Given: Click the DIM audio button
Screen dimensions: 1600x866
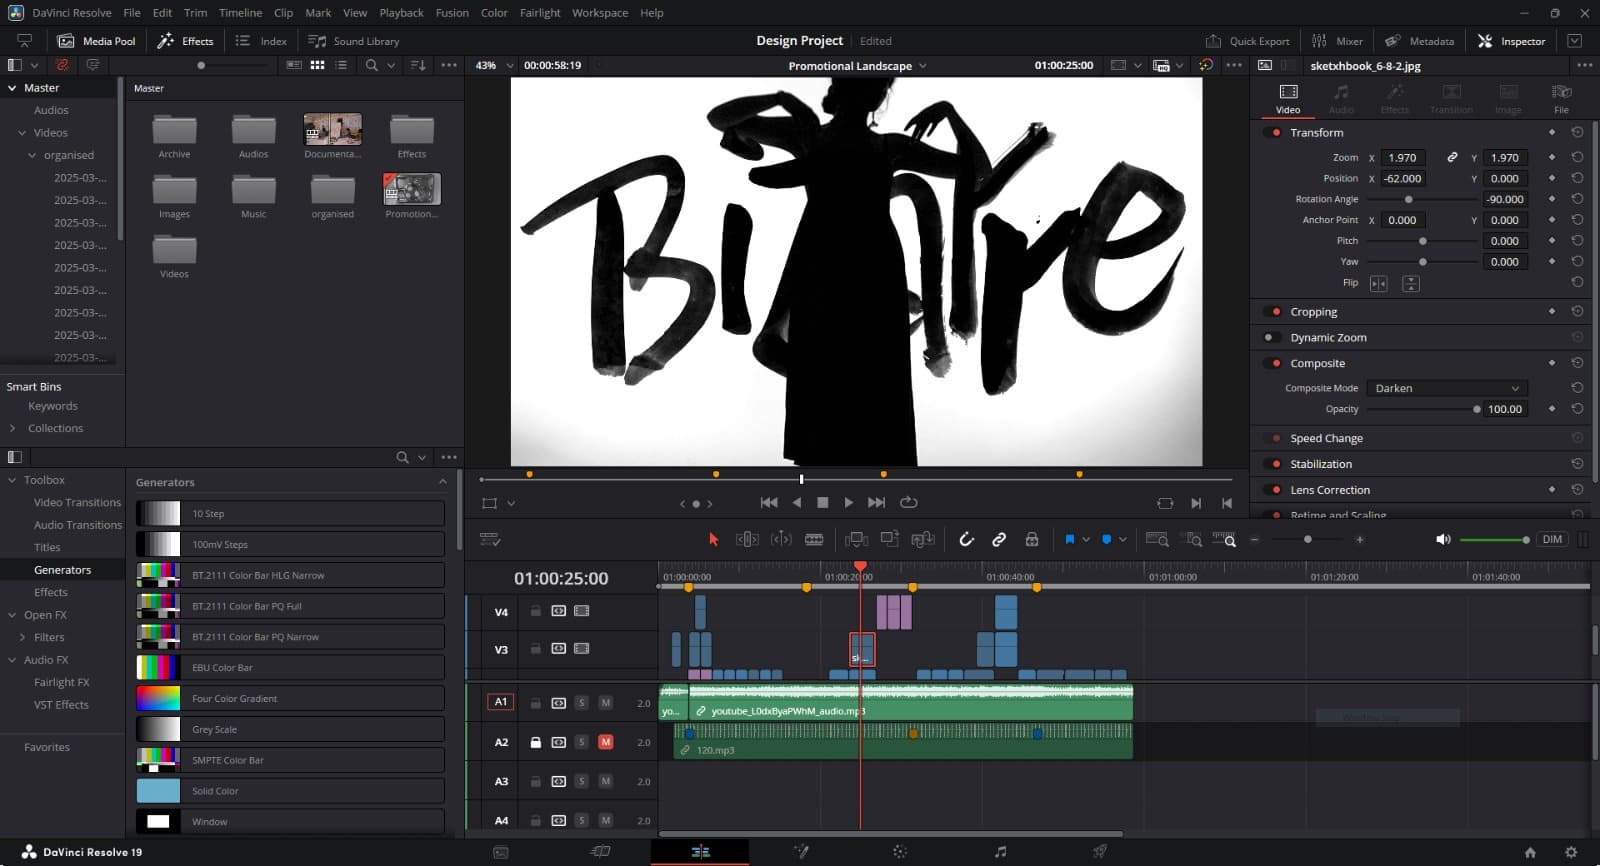Looking at the screenshot, I should pyautogui.click(x=1552, y=539).
